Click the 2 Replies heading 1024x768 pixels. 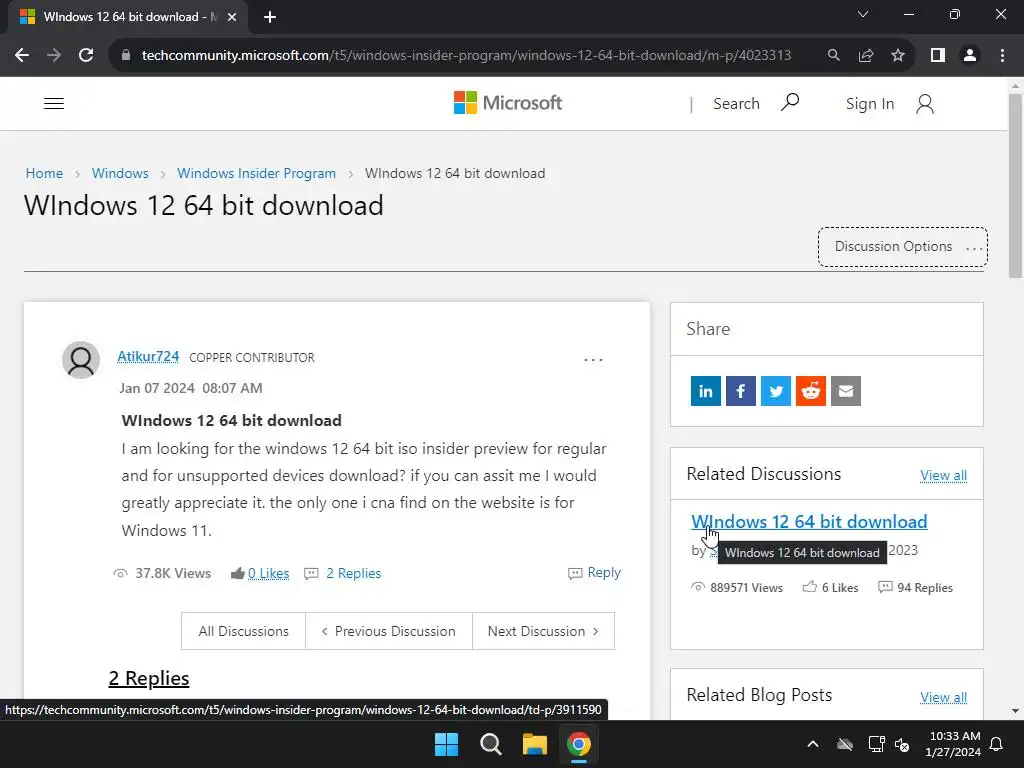149,678
